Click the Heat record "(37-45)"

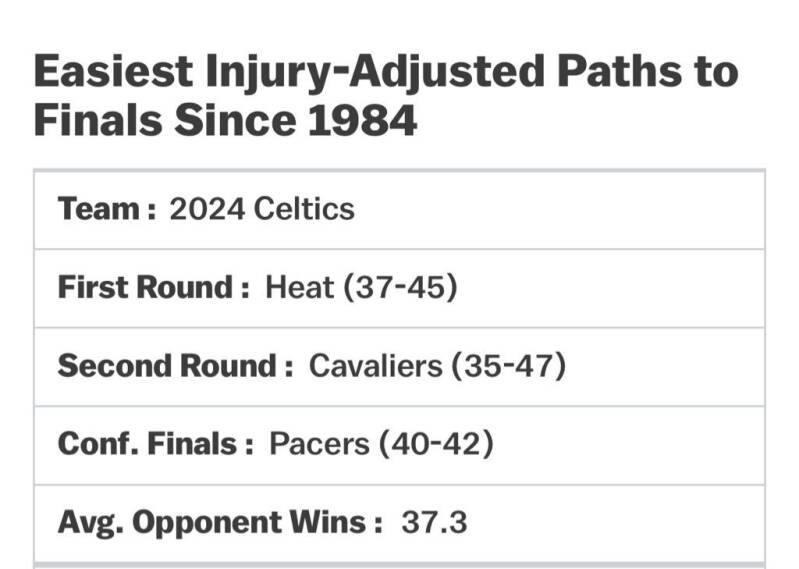point(400,287)
